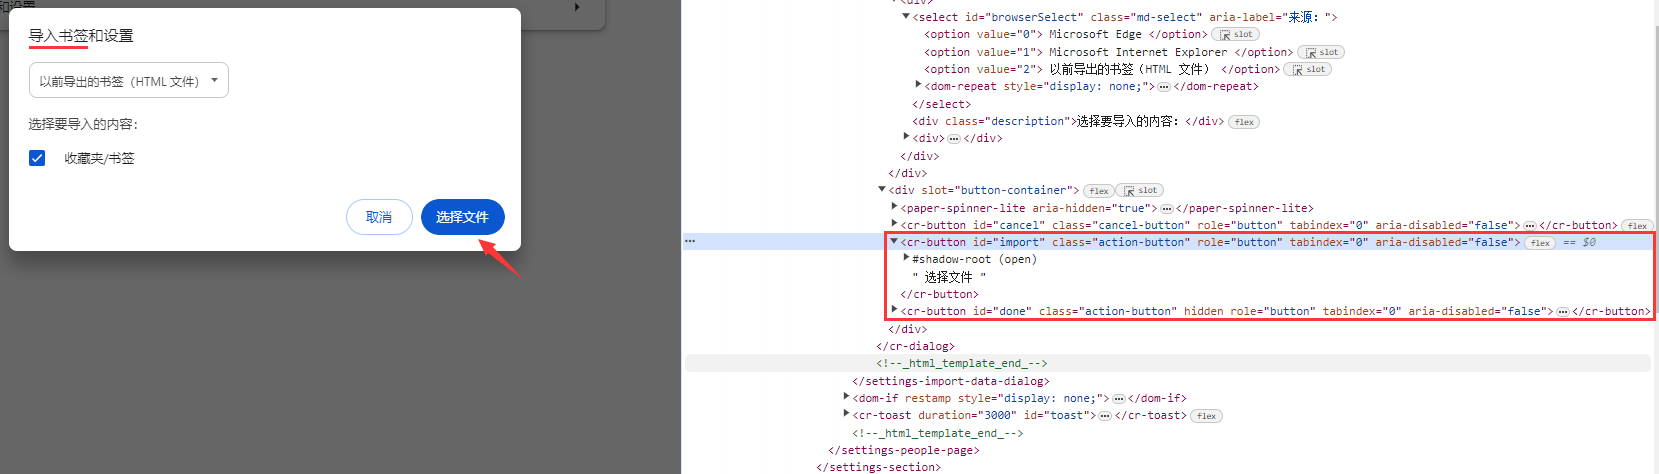Expand the cr-button id="done" node
The height and width of the screenshot is (474, 1659).
(x=894, y=310)
